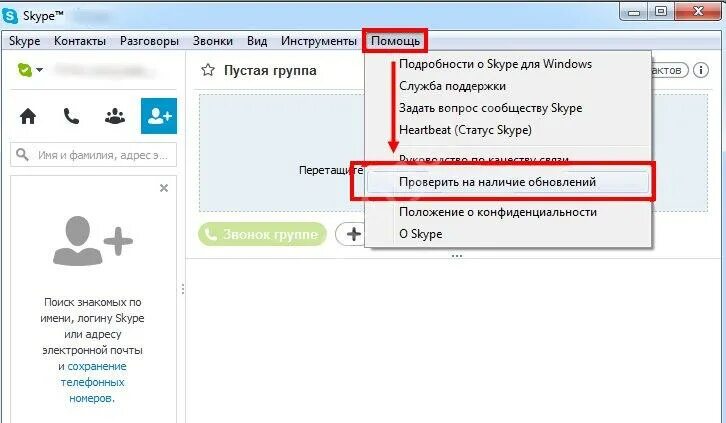This screenshot has height=423, width=726.
Task: Maximize the Skype window
Action: point(661,12)
